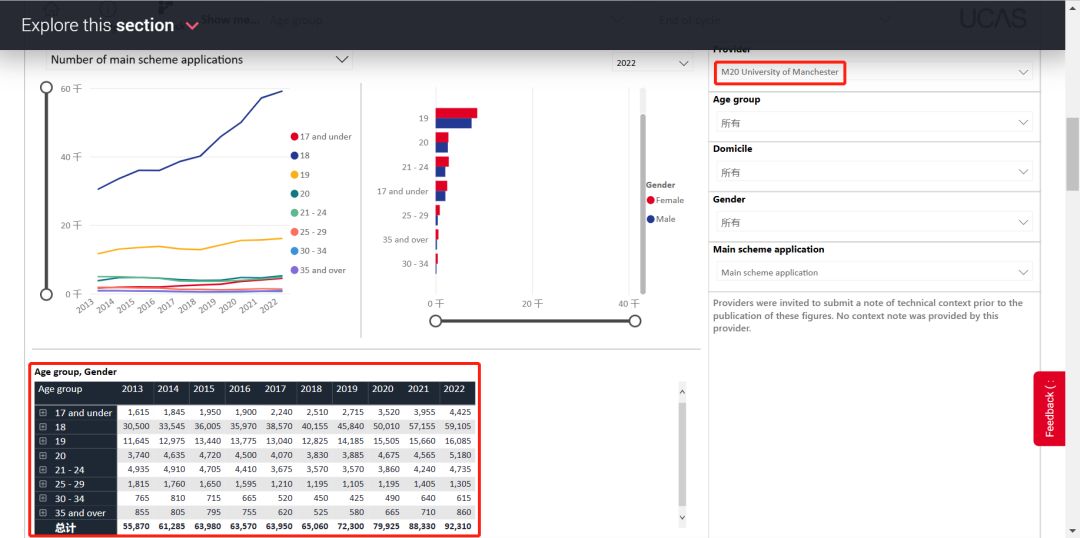Click the Female gender legend marker
The image size is (1080, 538).
(x=650, y=200)
